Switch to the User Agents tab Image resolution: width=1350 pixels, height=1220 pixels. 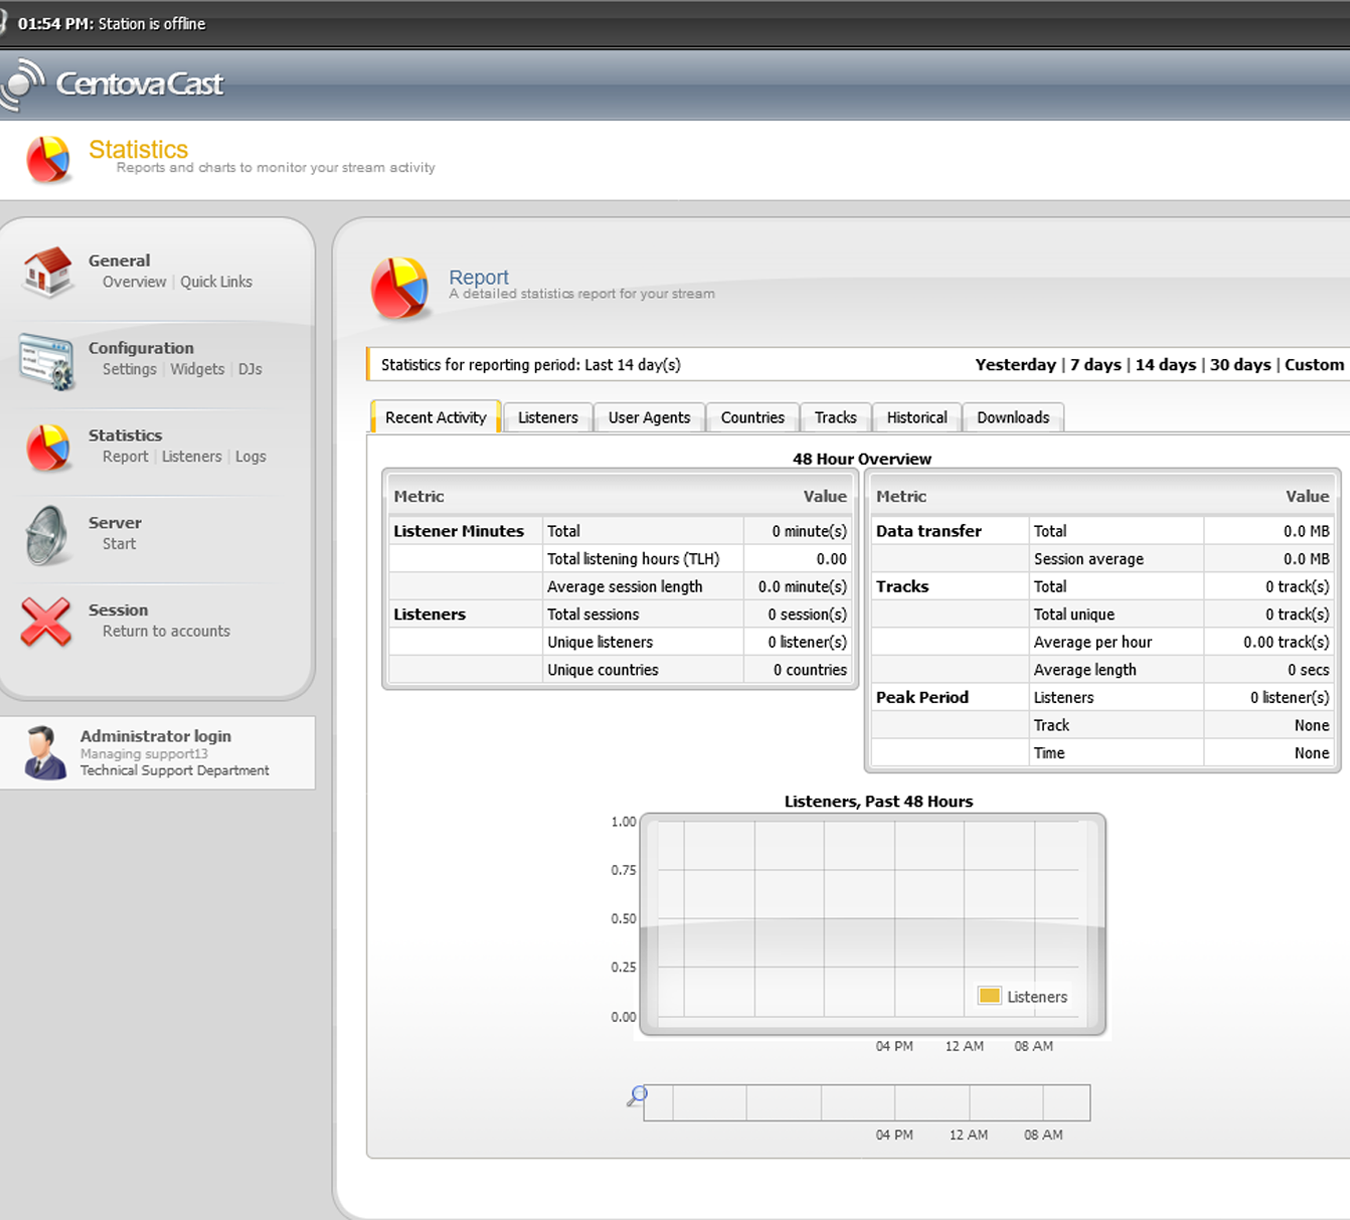pyautogui.click(x=649, y=418)
